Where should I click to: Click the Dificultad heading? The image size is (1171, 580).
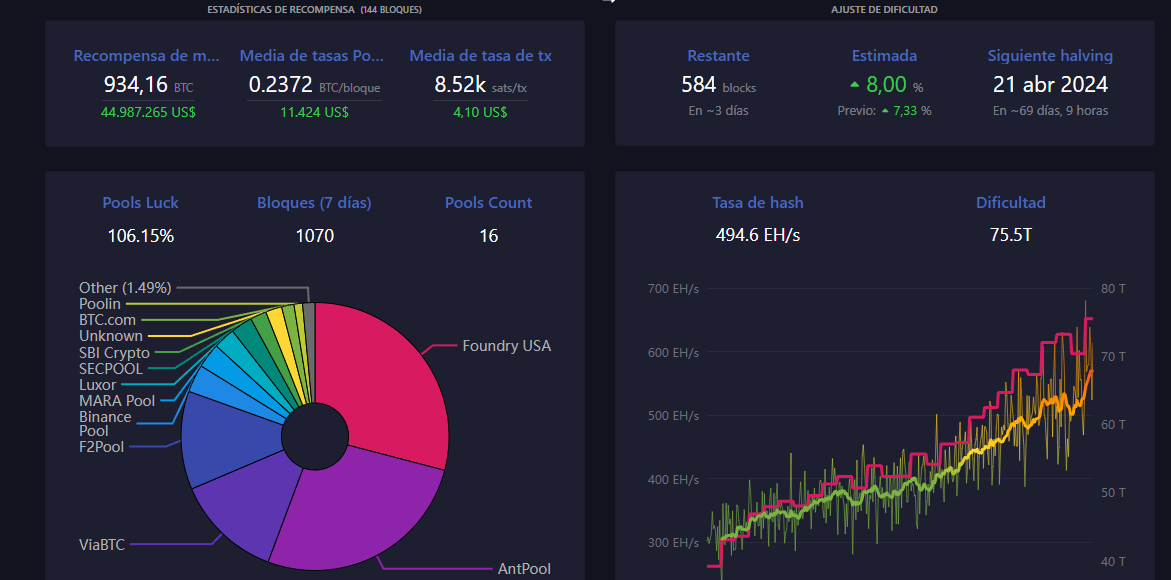click(1010, 203)
